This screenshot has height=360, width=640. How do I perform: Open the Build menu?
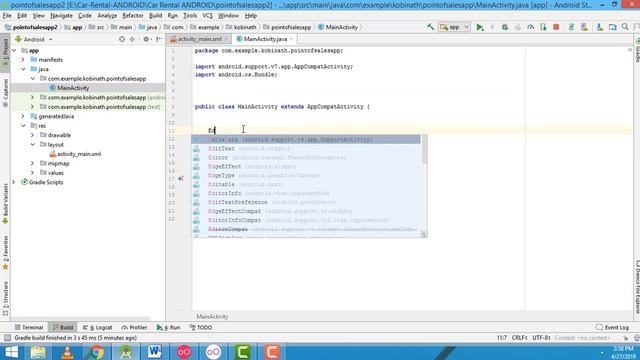155,16
